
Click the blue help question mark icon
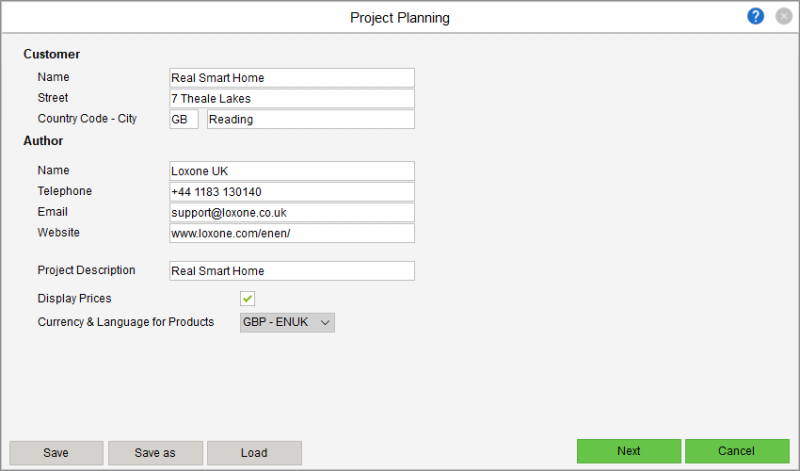coord(755,16)
